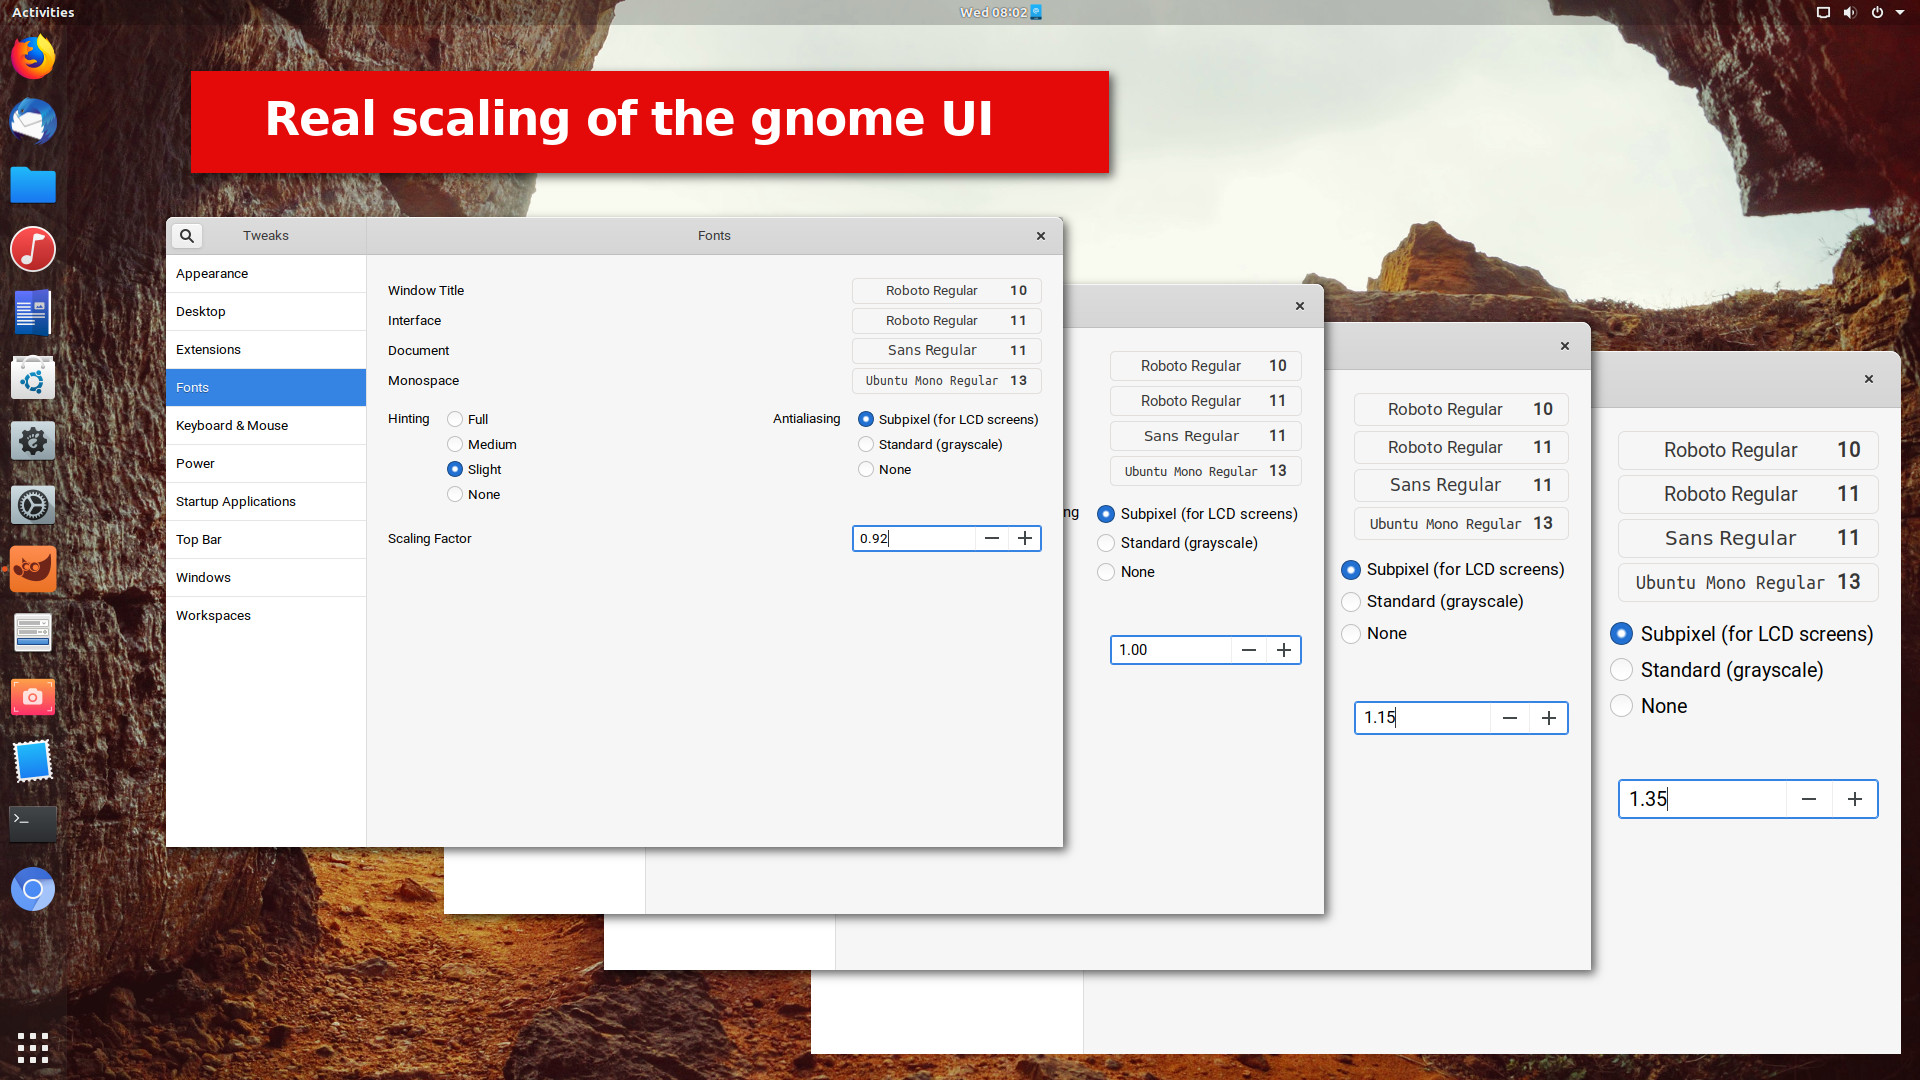This screenshot has height=1080, width=1920.
Task: Choose Standard (grayscale) in front Tweaks window
Action: [x=930, y=444]
